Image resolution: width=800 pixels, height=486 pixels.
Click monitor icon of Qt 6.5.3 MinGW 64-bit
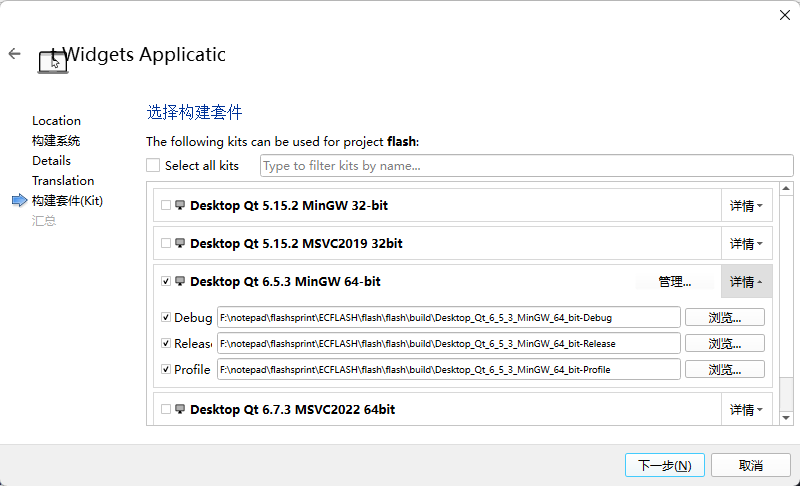click(x=180, y=281)
